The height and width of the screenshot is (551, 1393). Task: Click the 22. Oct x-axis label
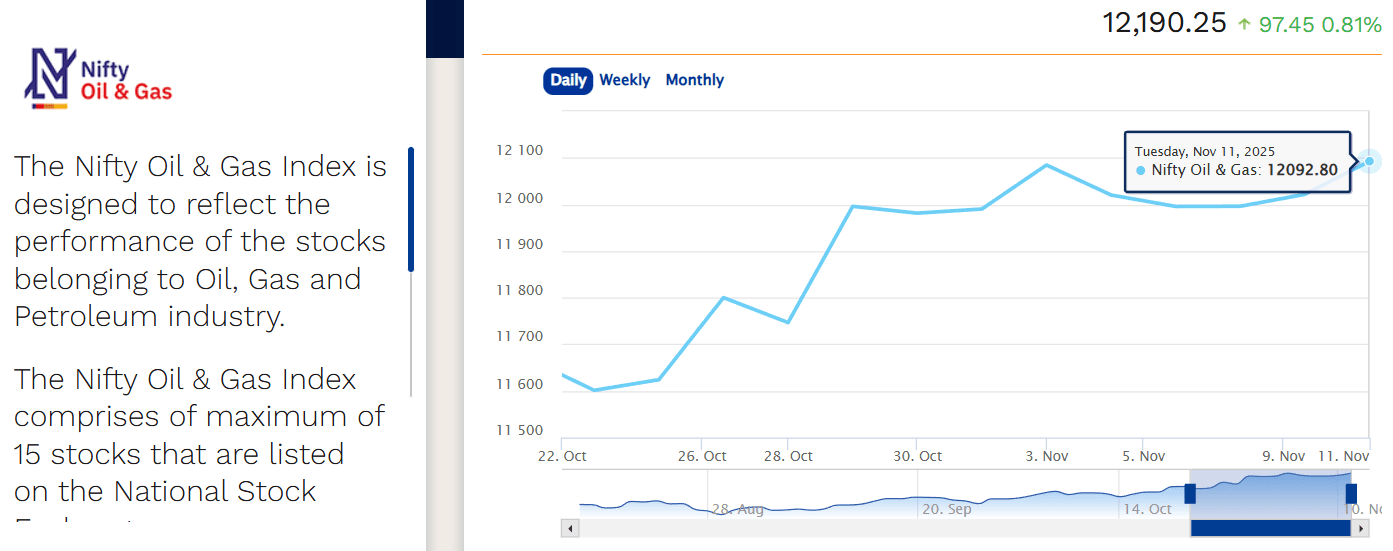click(562, 456)
